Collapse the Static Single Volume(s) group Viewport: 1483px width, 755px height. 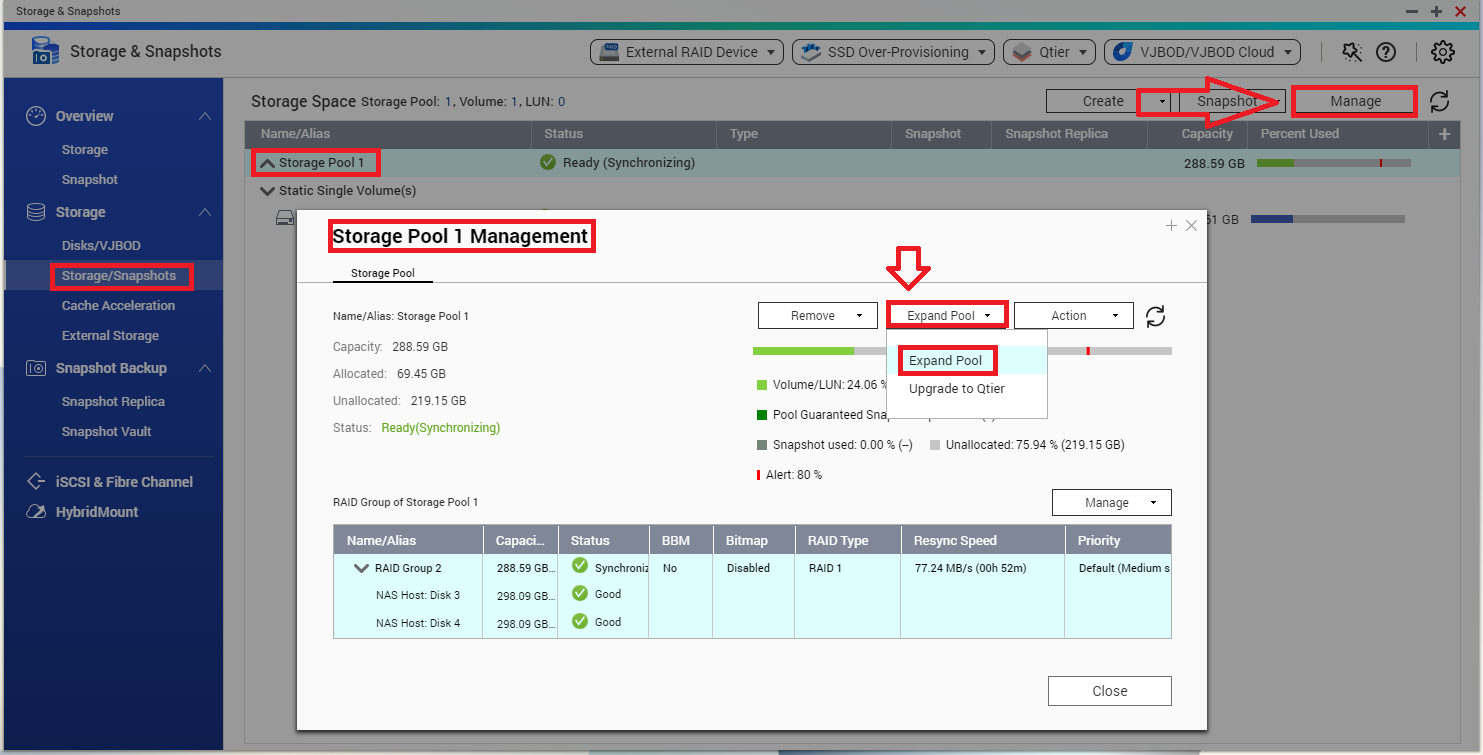(x=266, y=190)
